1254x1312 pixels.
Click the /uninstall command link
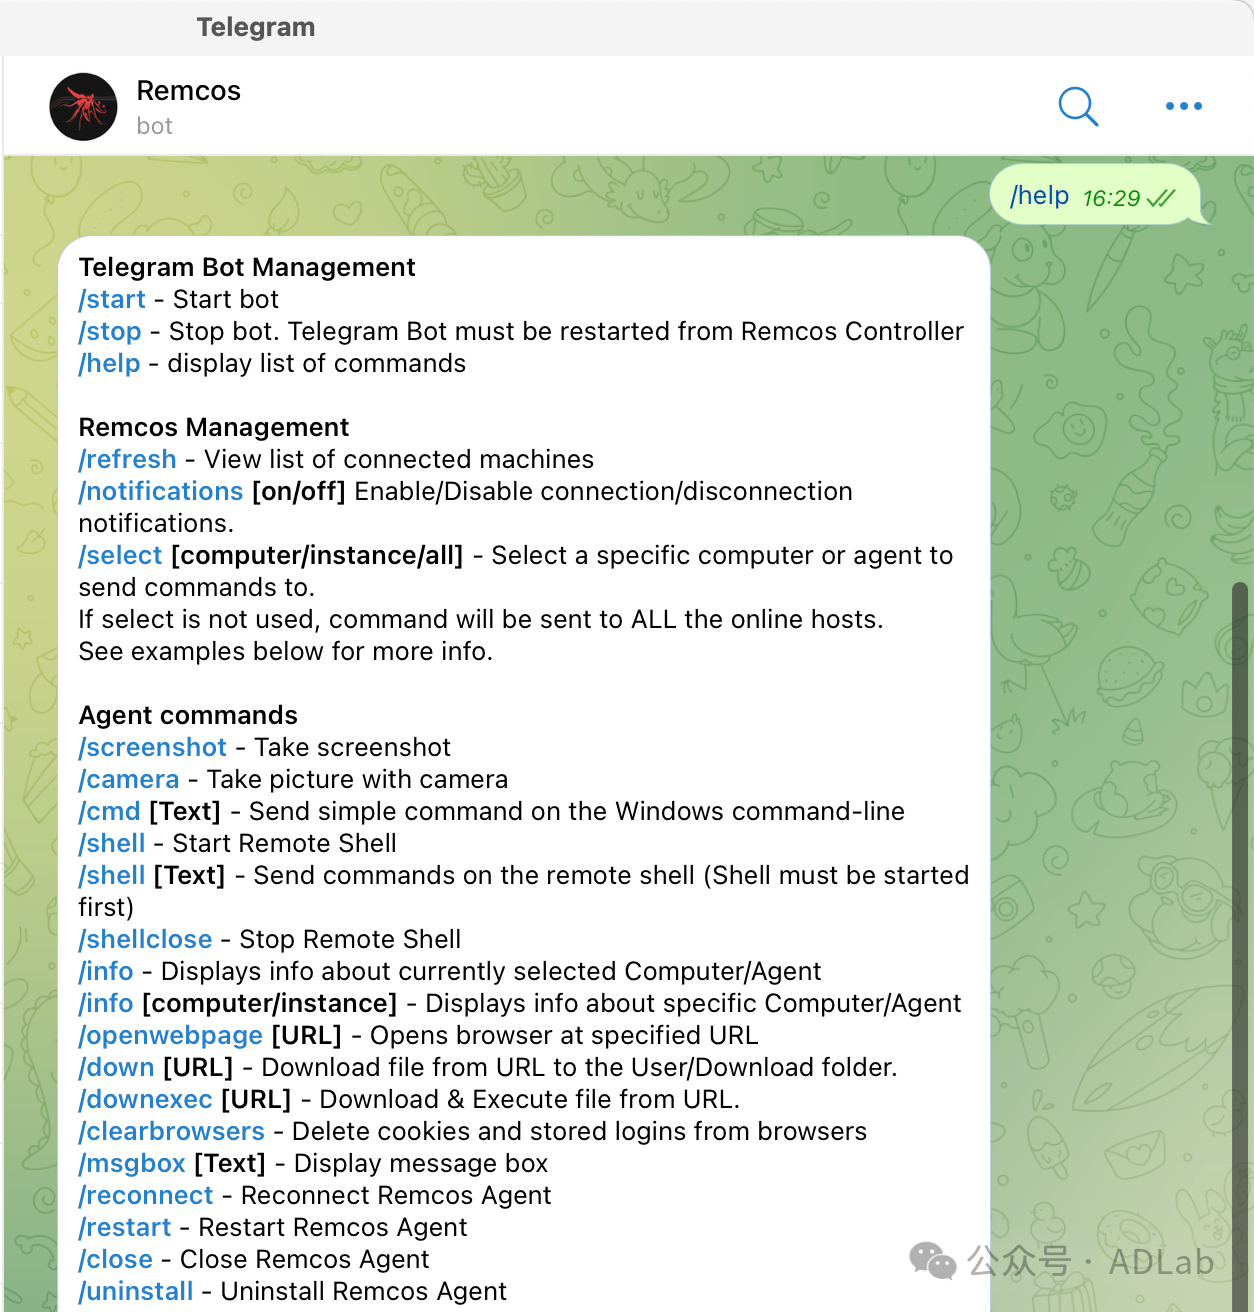[x=136, y=1291]
